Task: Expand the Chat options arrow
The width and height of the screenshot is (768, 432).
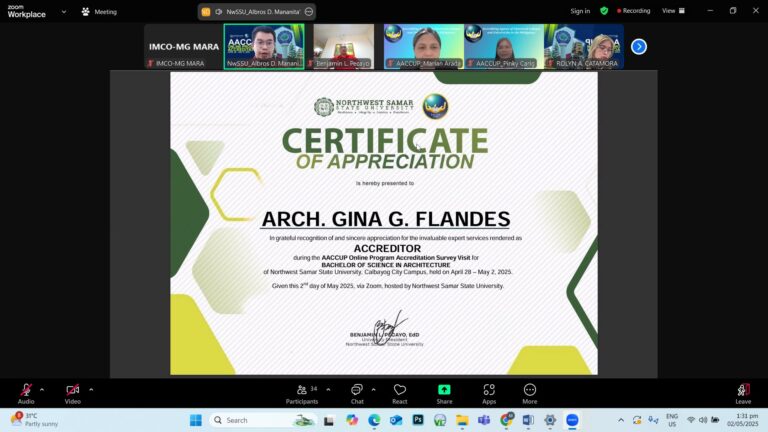Action: coord(373,390)
